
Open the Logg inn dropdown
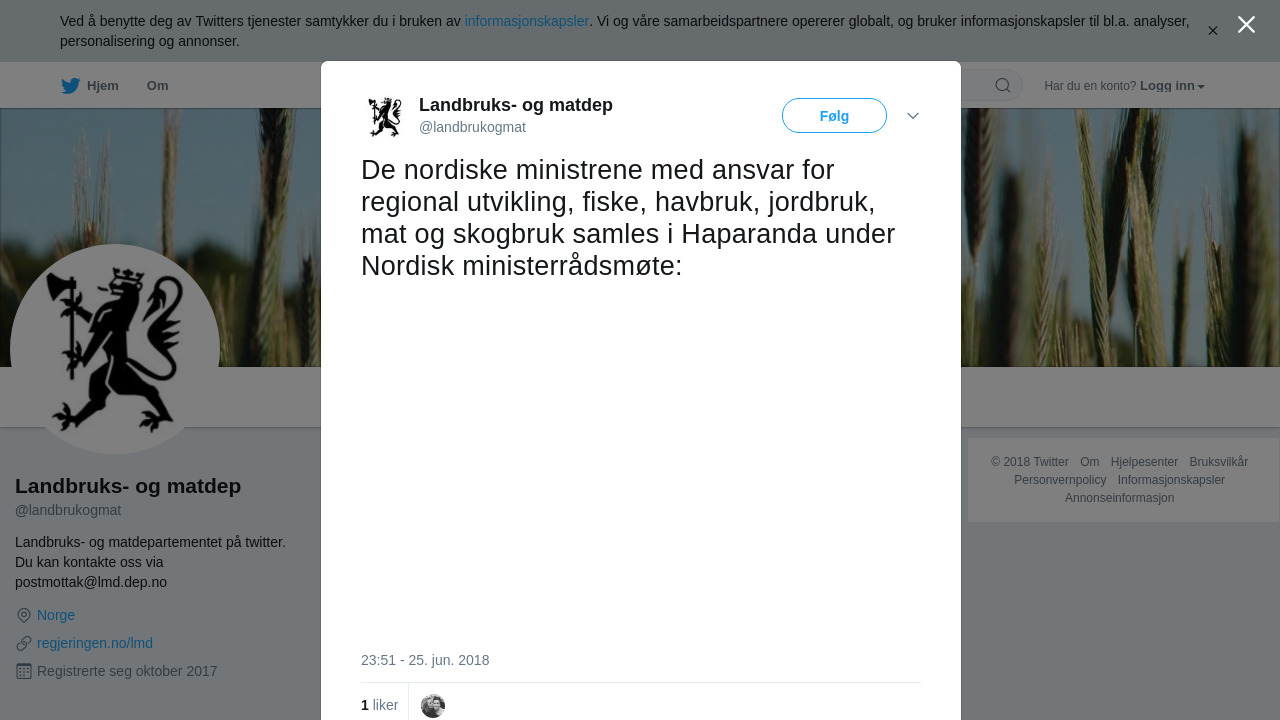coord(1172,86)
